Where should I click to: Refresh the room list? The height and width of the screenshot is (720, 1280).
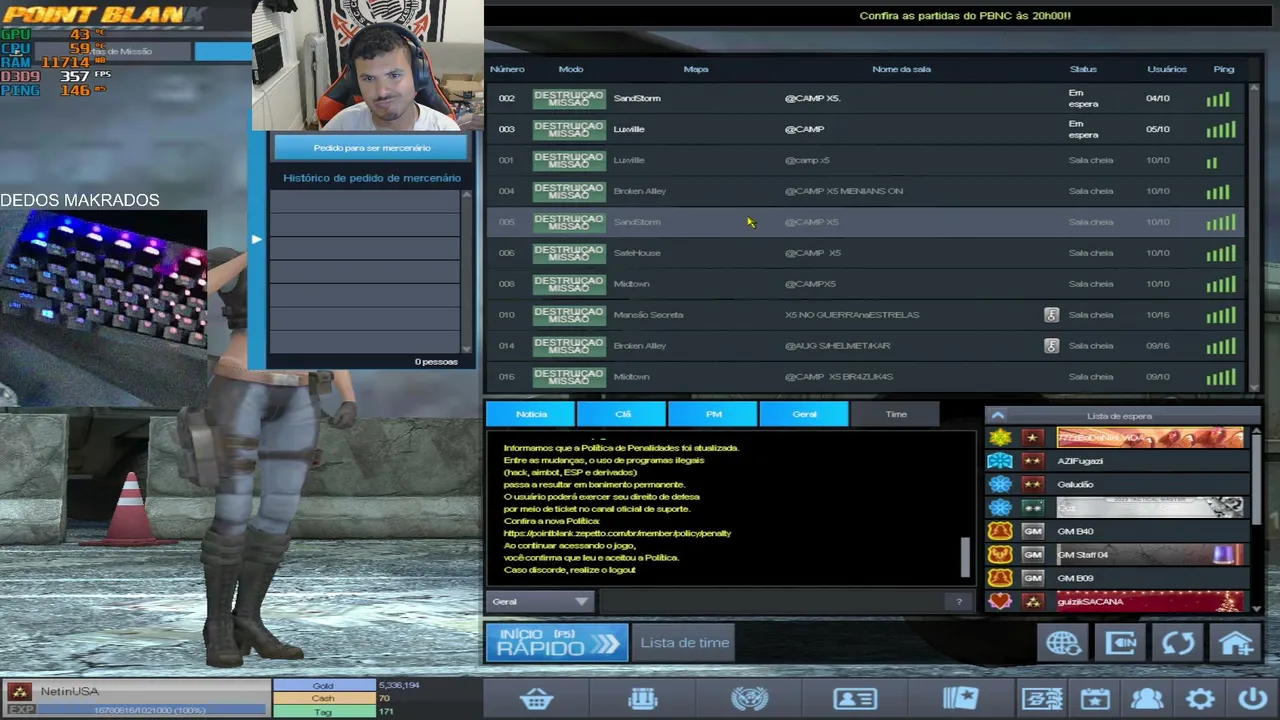click(1178, 643)
